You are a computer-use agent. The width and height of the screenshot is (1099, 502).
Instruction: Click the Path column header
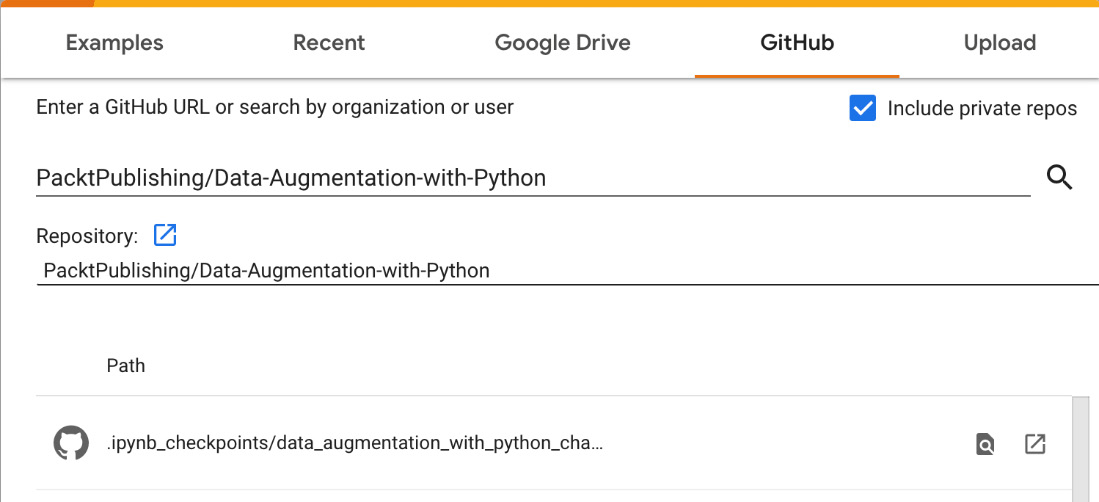126,366
